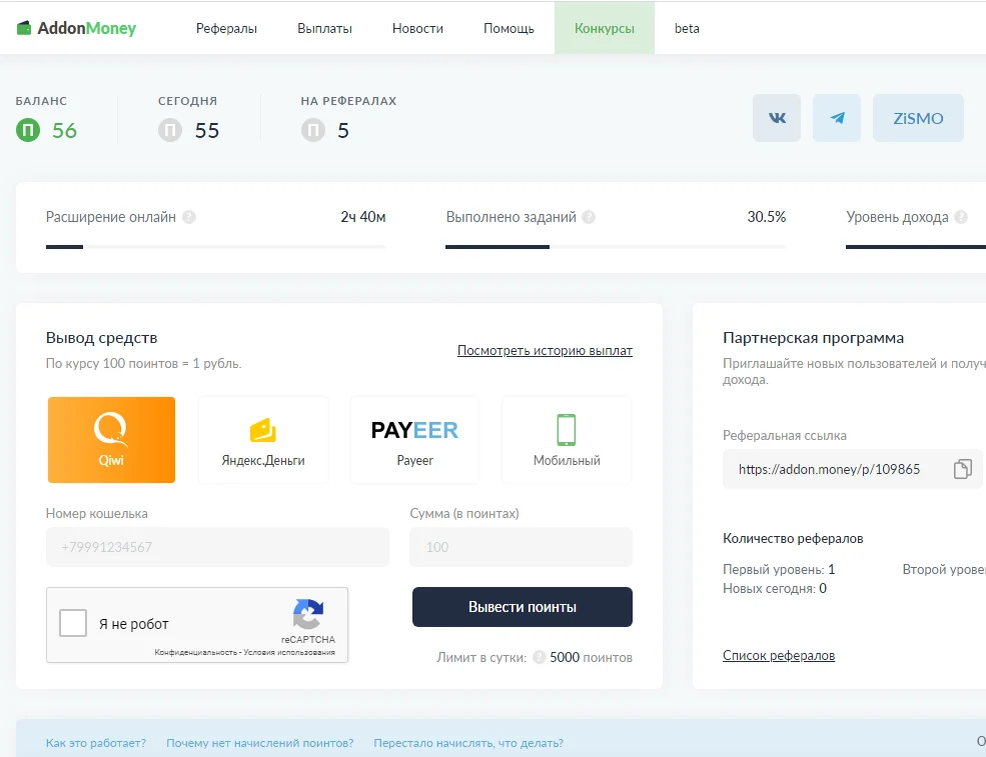Copy the referral link

tap(963, 469)
